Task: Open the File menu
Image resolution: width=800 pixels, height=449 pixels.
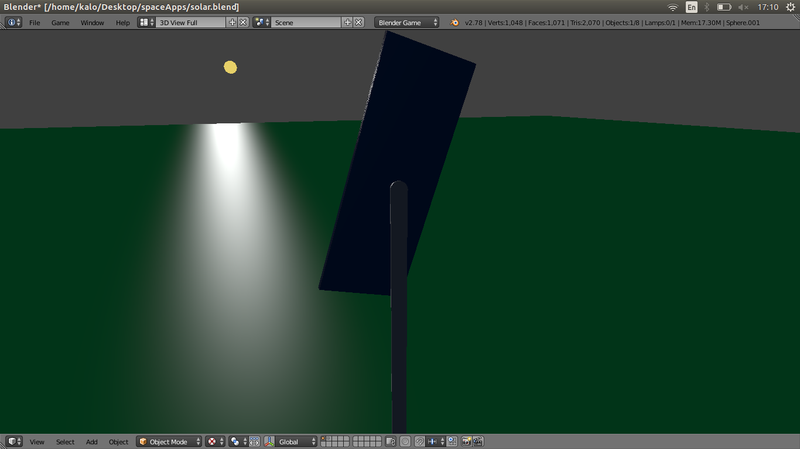Action: (x=35, y=22)
